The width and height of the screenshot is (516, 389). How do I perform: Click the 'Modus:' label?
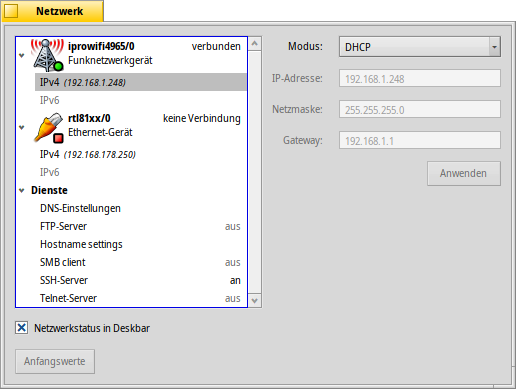[x=305, y=46]
